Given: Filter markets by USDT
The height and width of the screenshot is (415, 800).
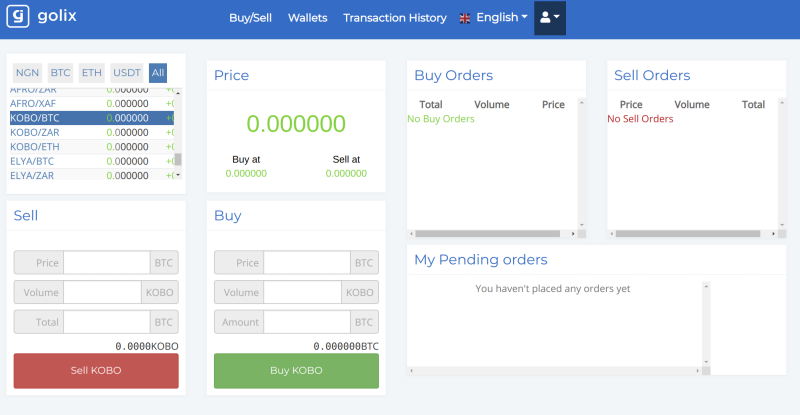Looking at the screenshot, I should (x=127, y=72).
